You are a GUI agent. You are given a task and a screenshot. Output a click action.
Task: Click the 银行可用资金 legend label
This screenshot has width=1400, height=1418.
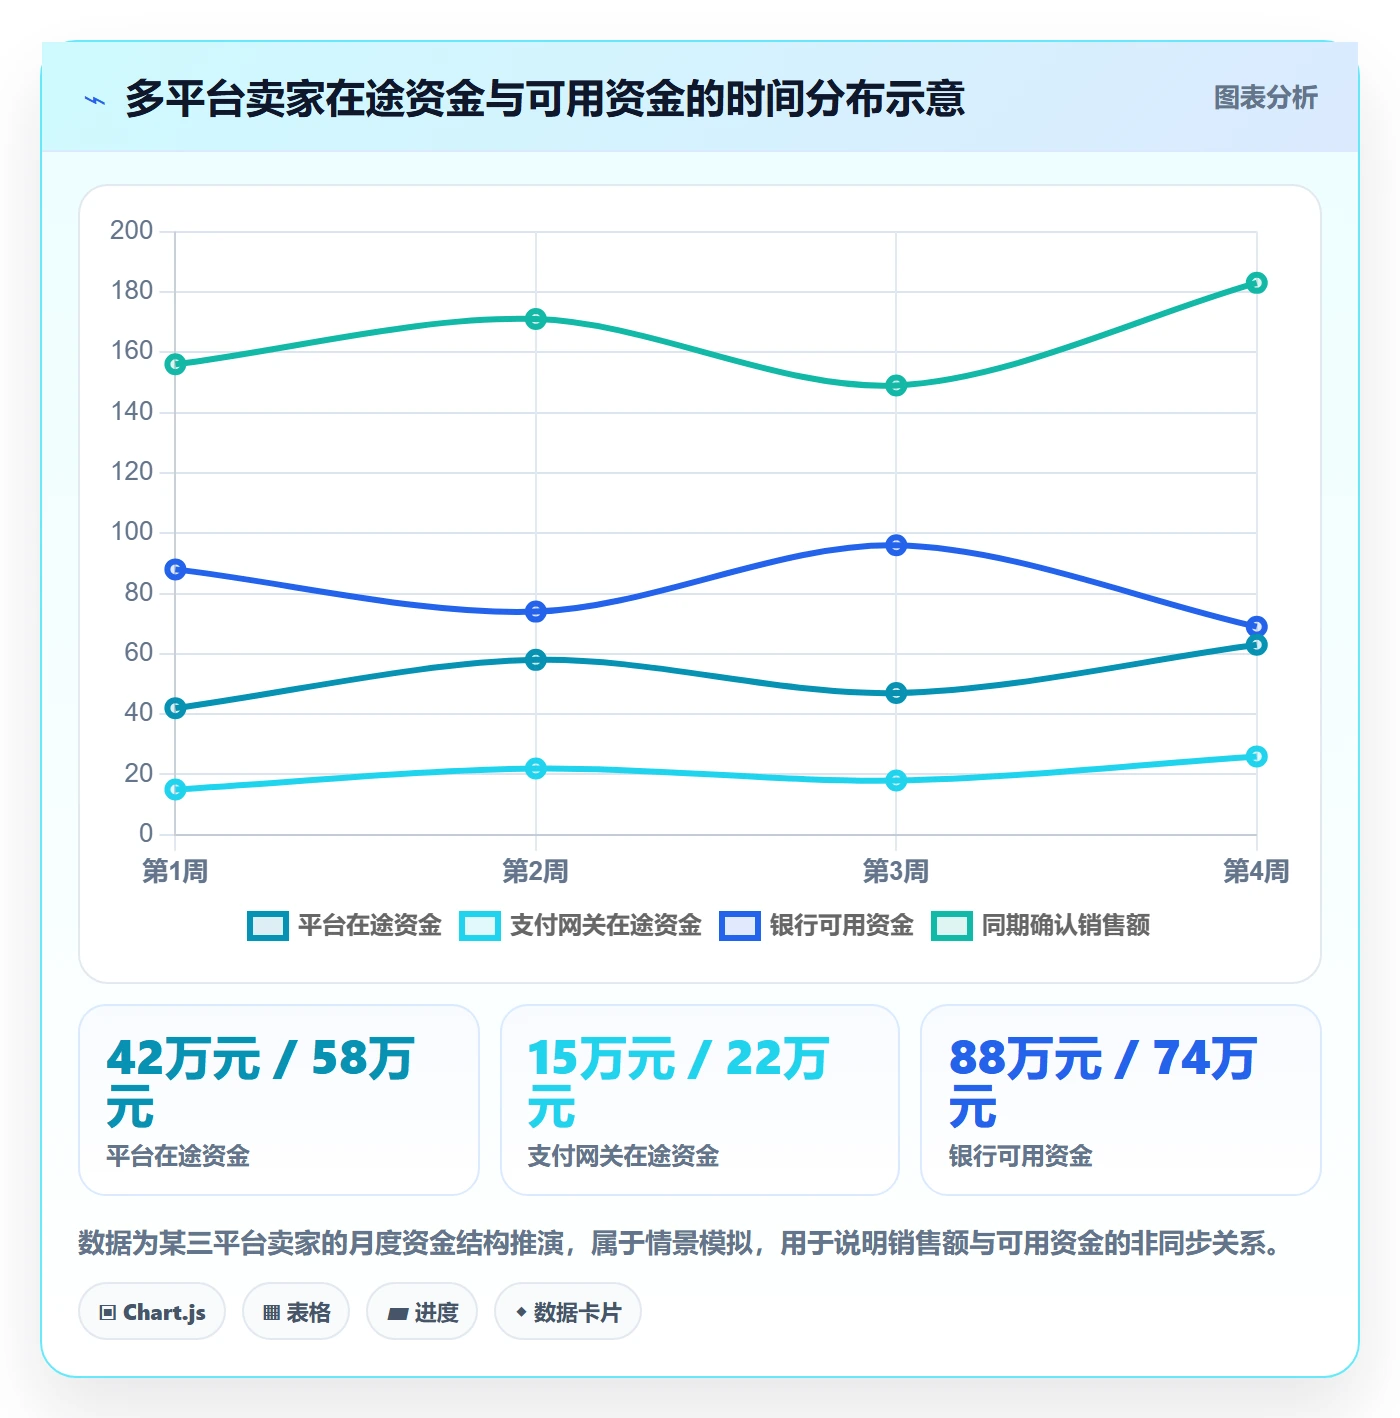pyautogui.click(x=842, y=926)
